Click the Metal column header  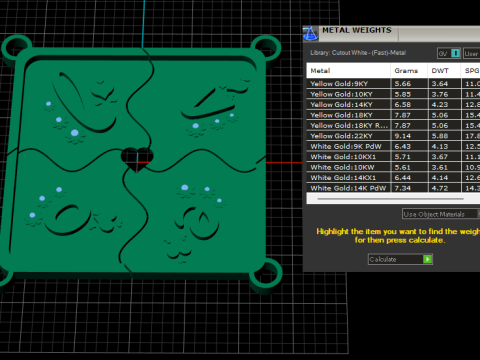coord(348,71)
